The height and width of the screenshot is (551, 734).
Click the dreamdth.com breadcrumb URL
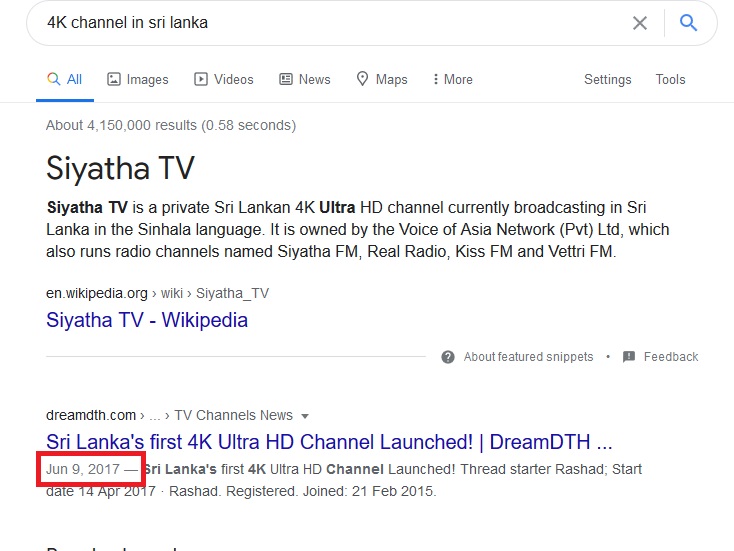(x=169, y=415)
